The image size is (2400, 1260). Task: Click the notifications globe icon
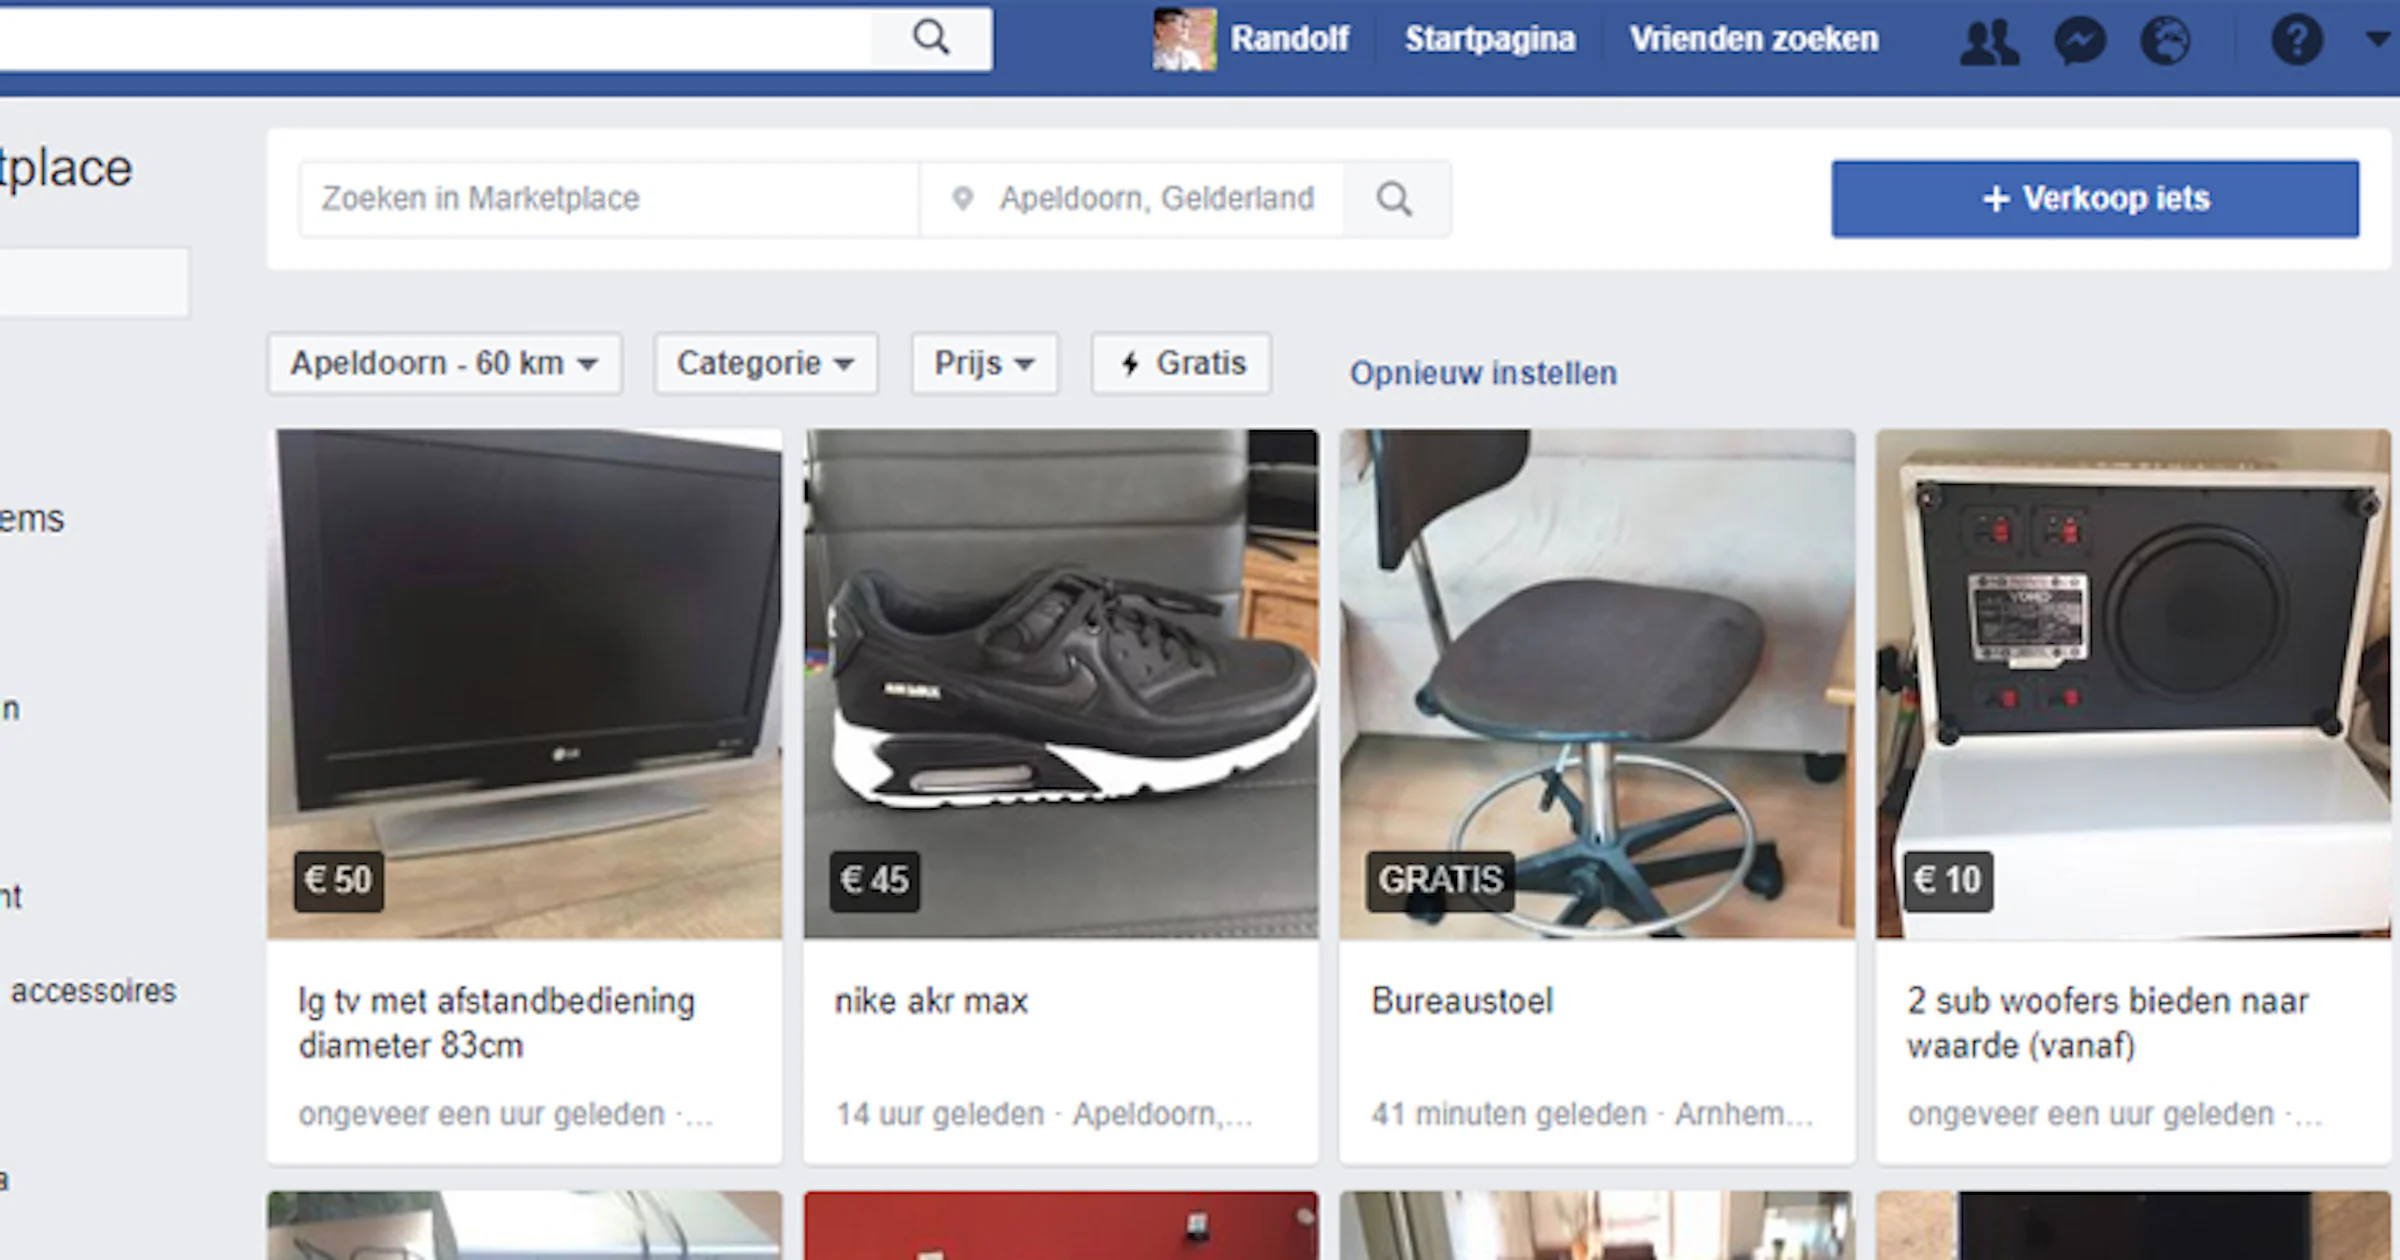coord(2168,40)
